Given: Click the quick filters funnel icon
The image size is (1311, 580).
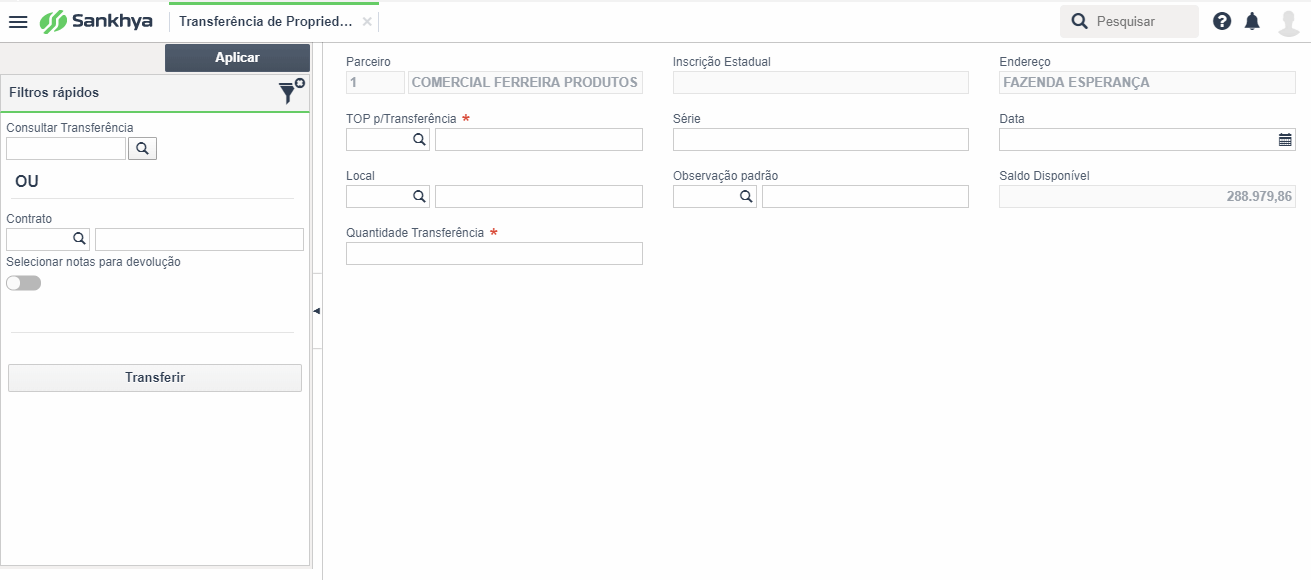Looking at the screenshot, I should 290,92.
